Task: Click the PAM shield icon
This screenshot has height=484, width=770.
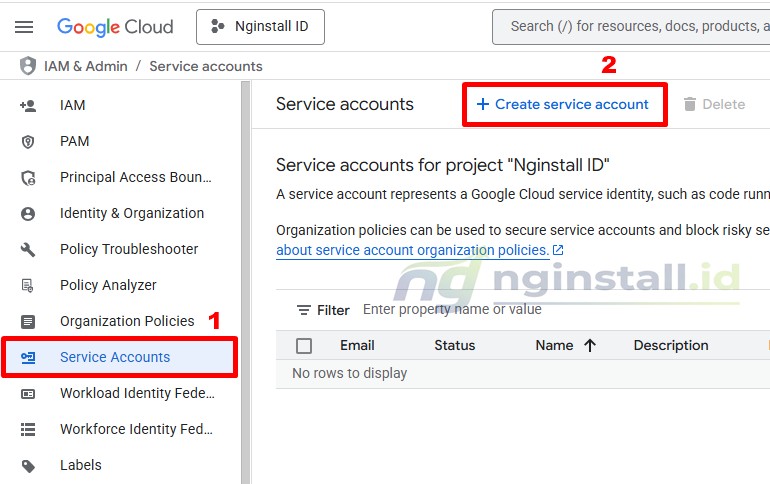Action: tap(28, 141)
